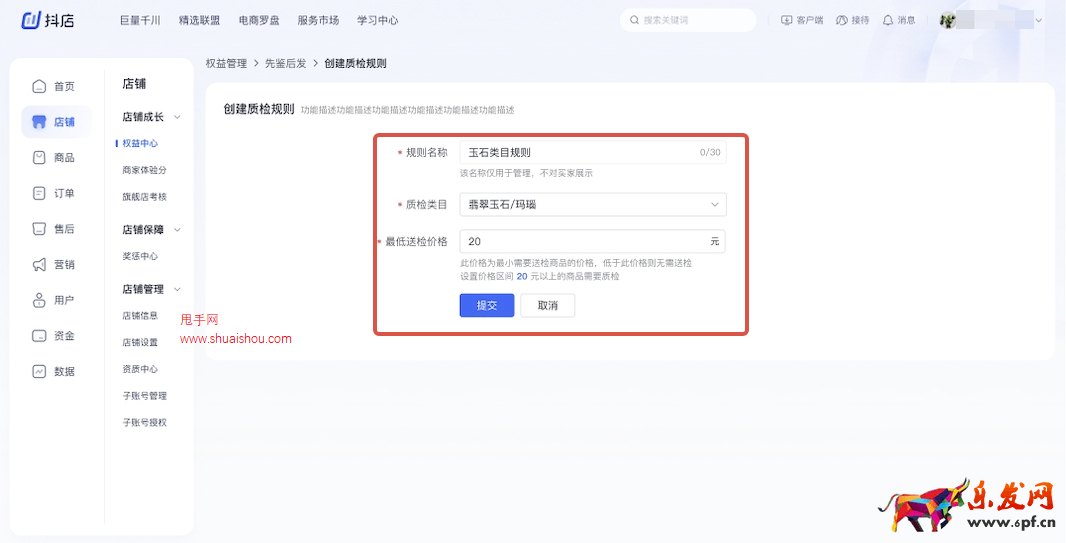The width and height of the screenshot is (1066, 543).
Task: Click the 店铺 submenu panel heading
Action: point(134,84)
